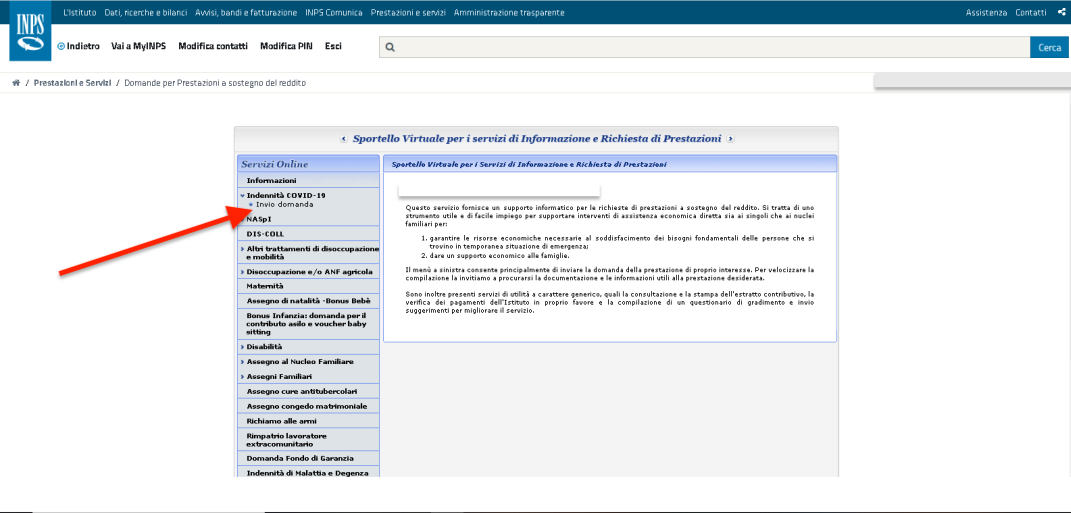Screen dimensions: 1071x513
Task: Click the right arrow beside Sportello Virtuale title
Action: [x=730, y=139]
